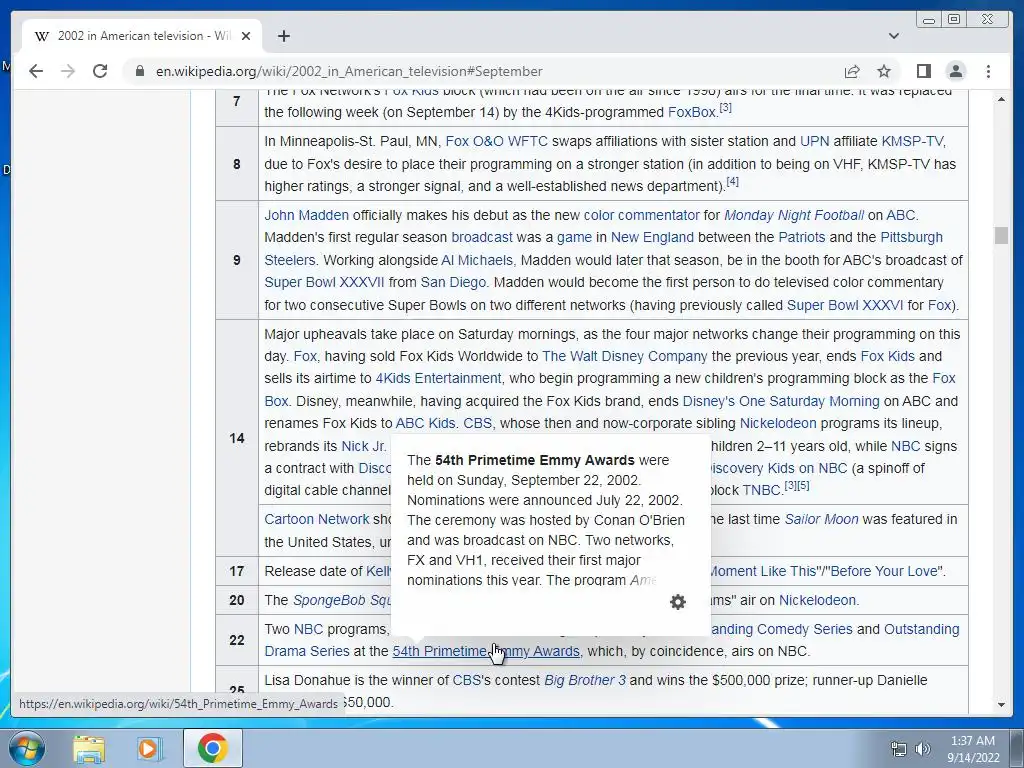Screen dimensions: 1024x768
Task: Open Chrome three-dot menu
Action: coord(988,71)
